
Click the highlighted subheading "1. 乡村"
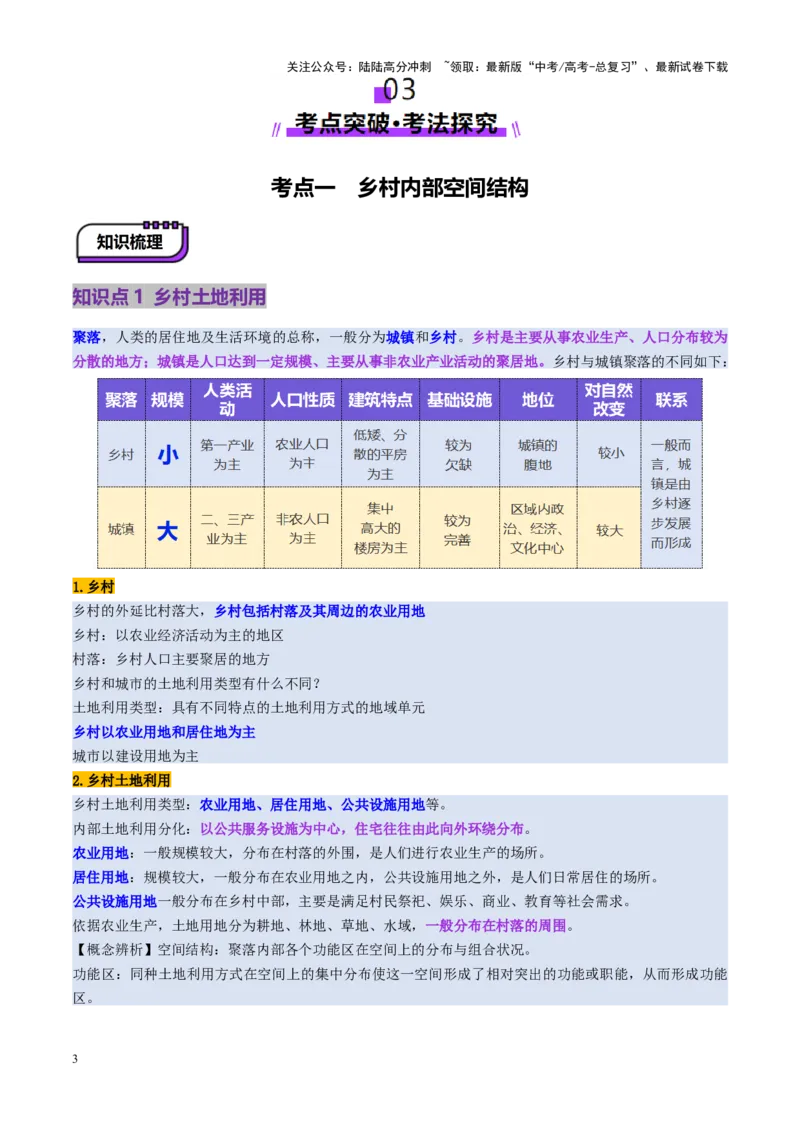(x=94, y=586)
